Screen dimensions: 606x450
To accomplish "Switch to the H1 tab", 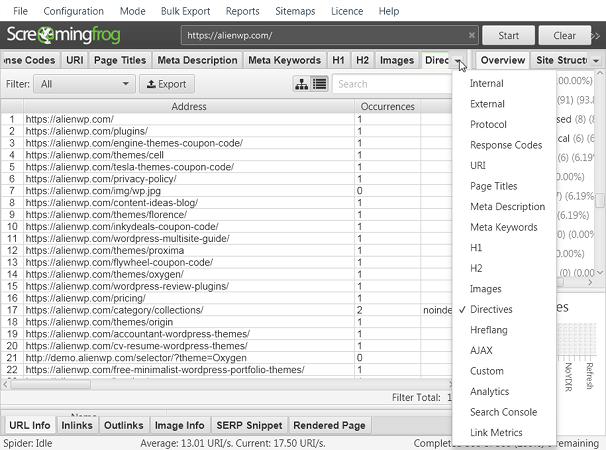I will click(338, 60).
